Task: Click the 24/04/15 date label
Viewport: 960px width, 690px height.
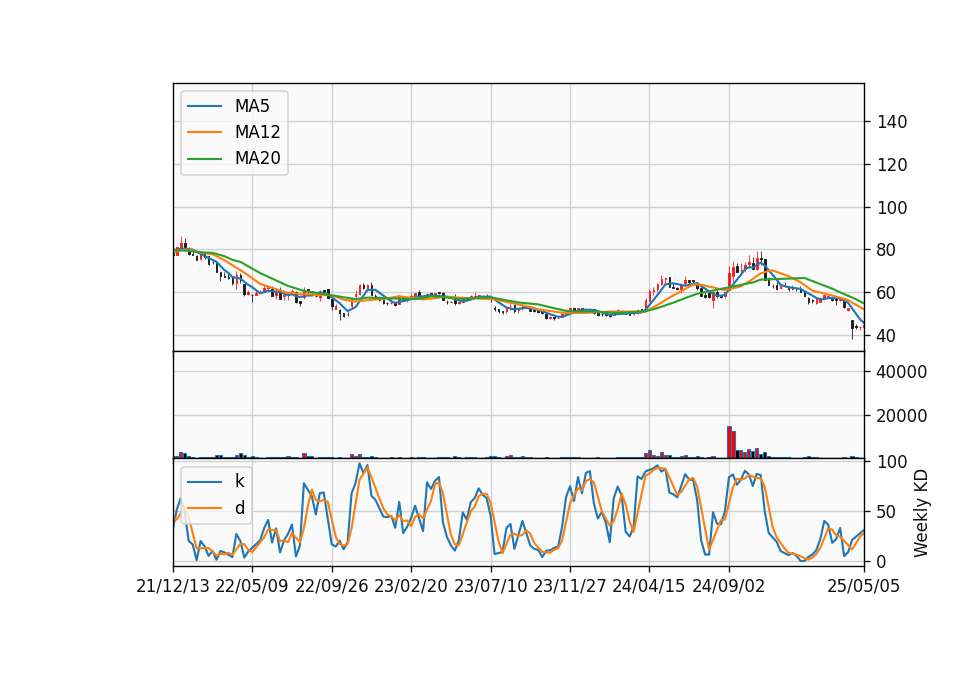Action: 648,587
